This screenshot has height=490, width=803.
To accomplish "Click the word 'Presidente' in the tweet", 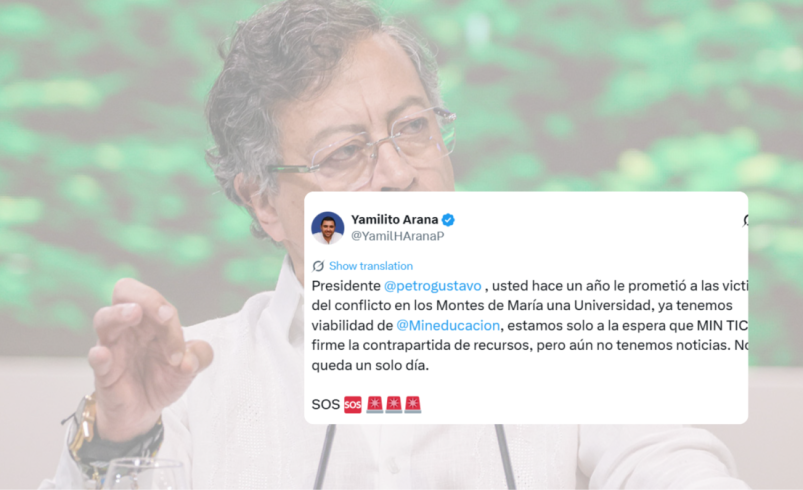I will [x=346, y=286].
